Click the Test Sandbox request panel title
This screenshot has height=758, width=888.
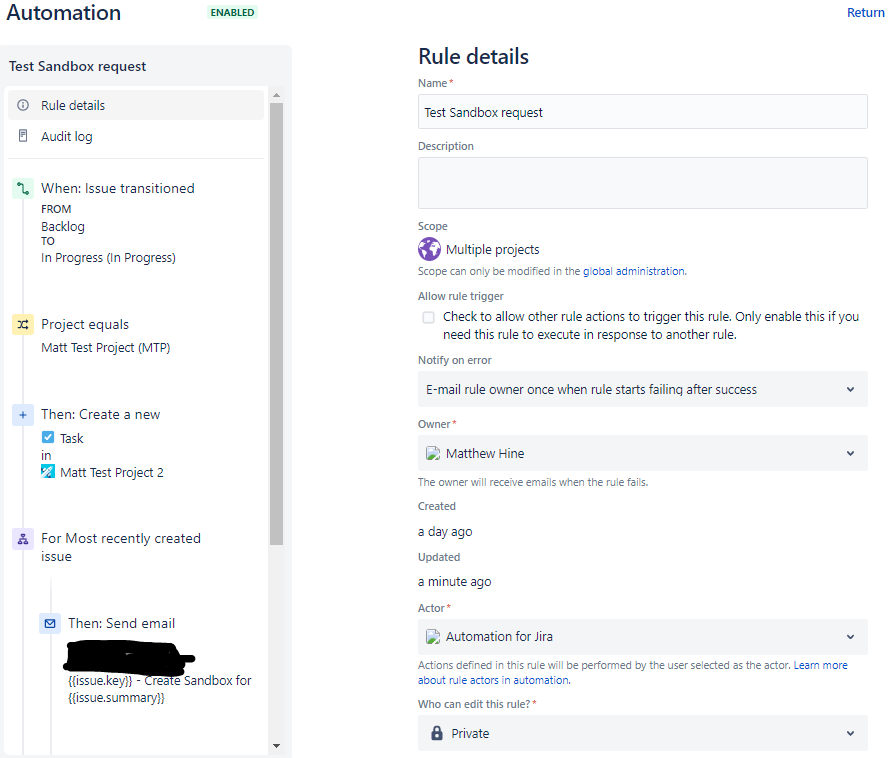[78, 66]
